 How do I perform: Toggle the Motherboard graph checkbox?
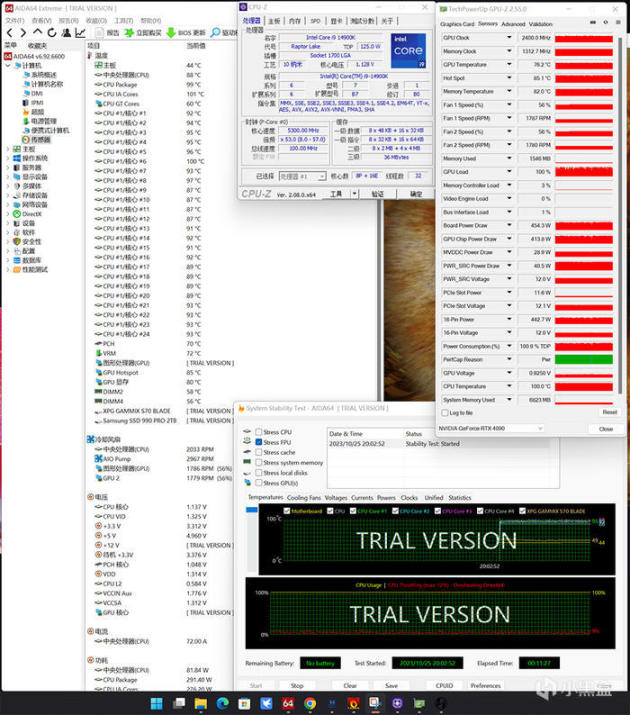pos(287,511)
